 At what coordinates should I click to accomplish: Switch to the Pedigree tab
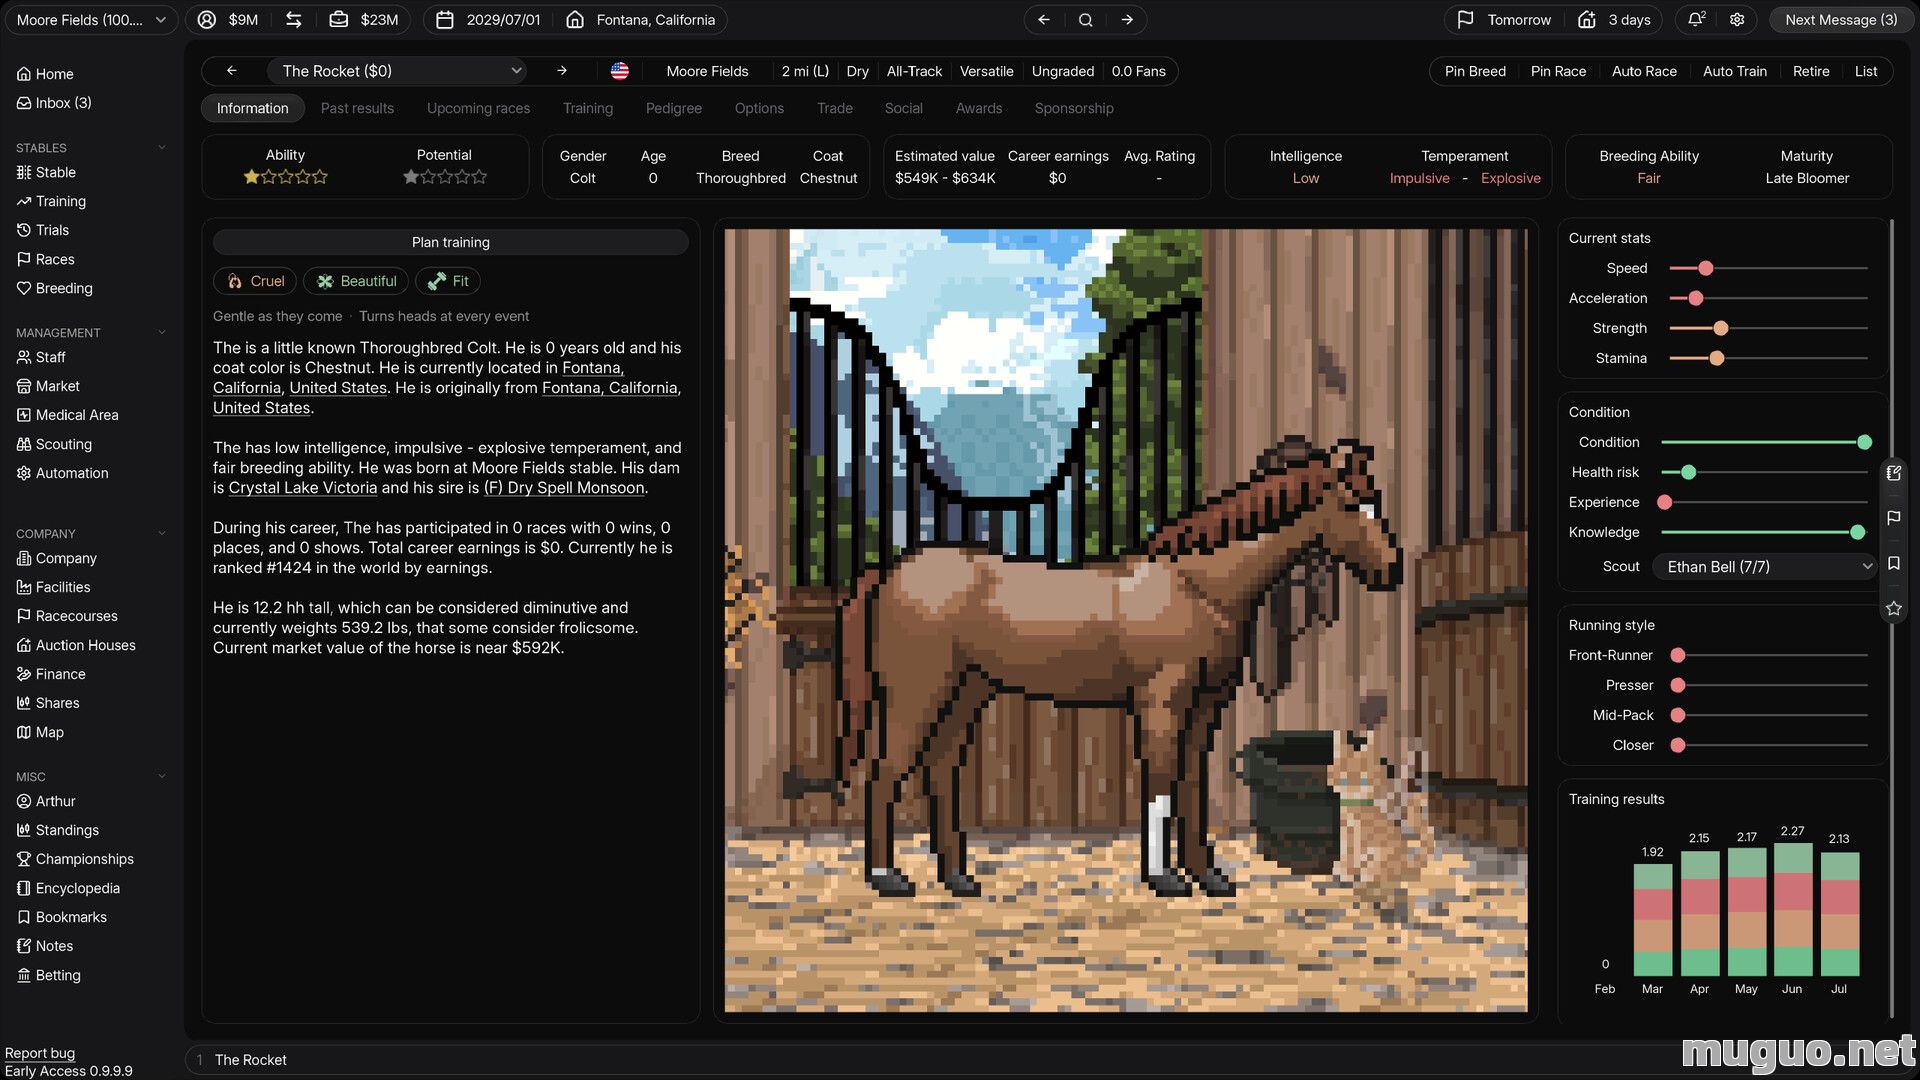[x=673, y=108]
